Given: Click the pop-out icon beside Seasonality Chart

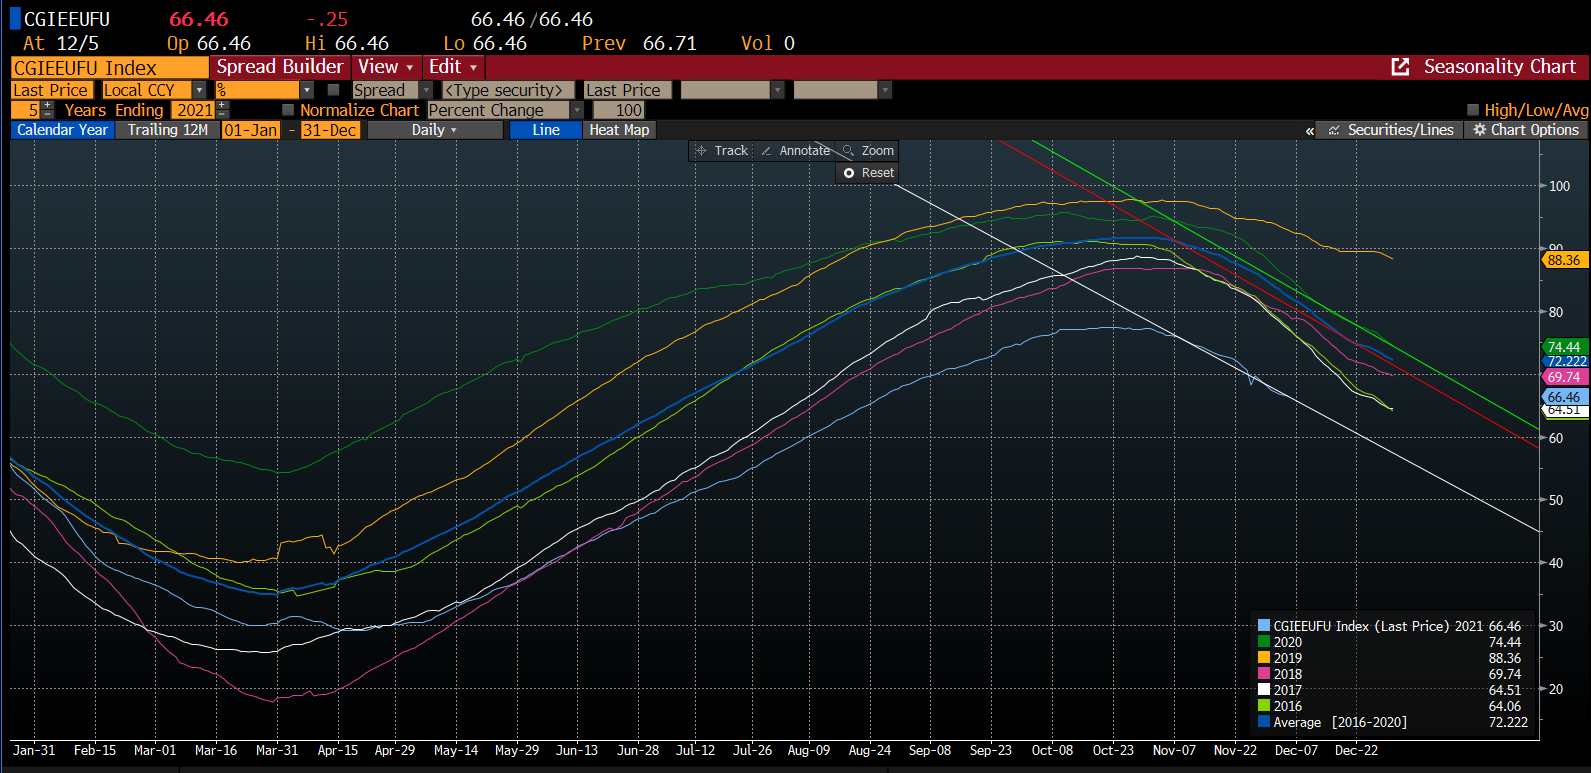Looking at the screenshot, I should 1400,67.
